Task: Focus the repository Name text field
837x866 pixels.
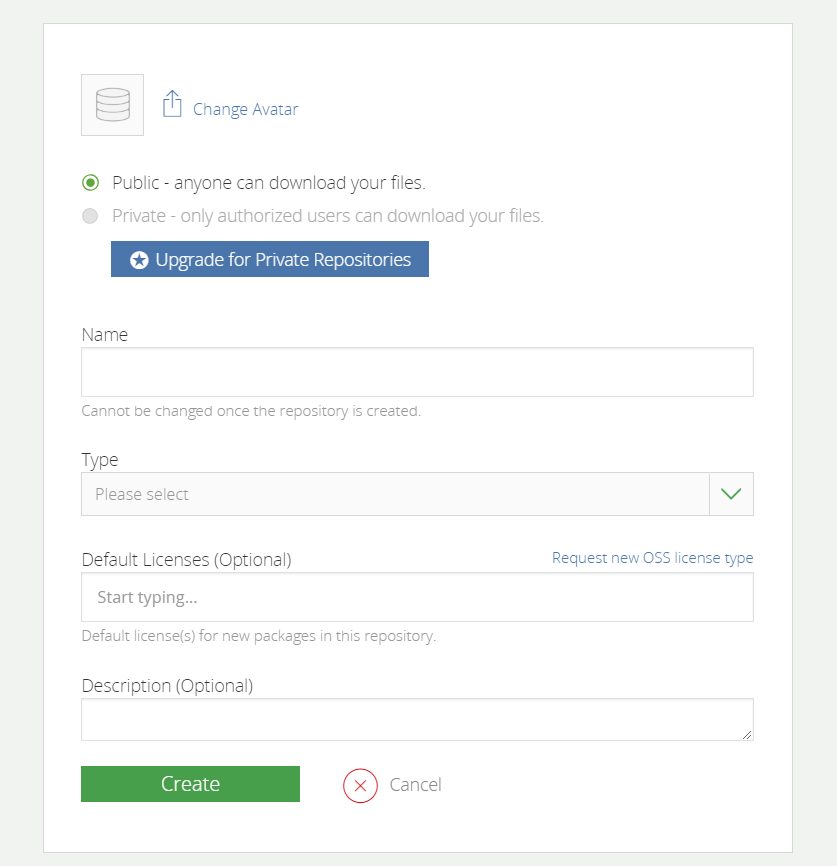Action: pos(417,372)
